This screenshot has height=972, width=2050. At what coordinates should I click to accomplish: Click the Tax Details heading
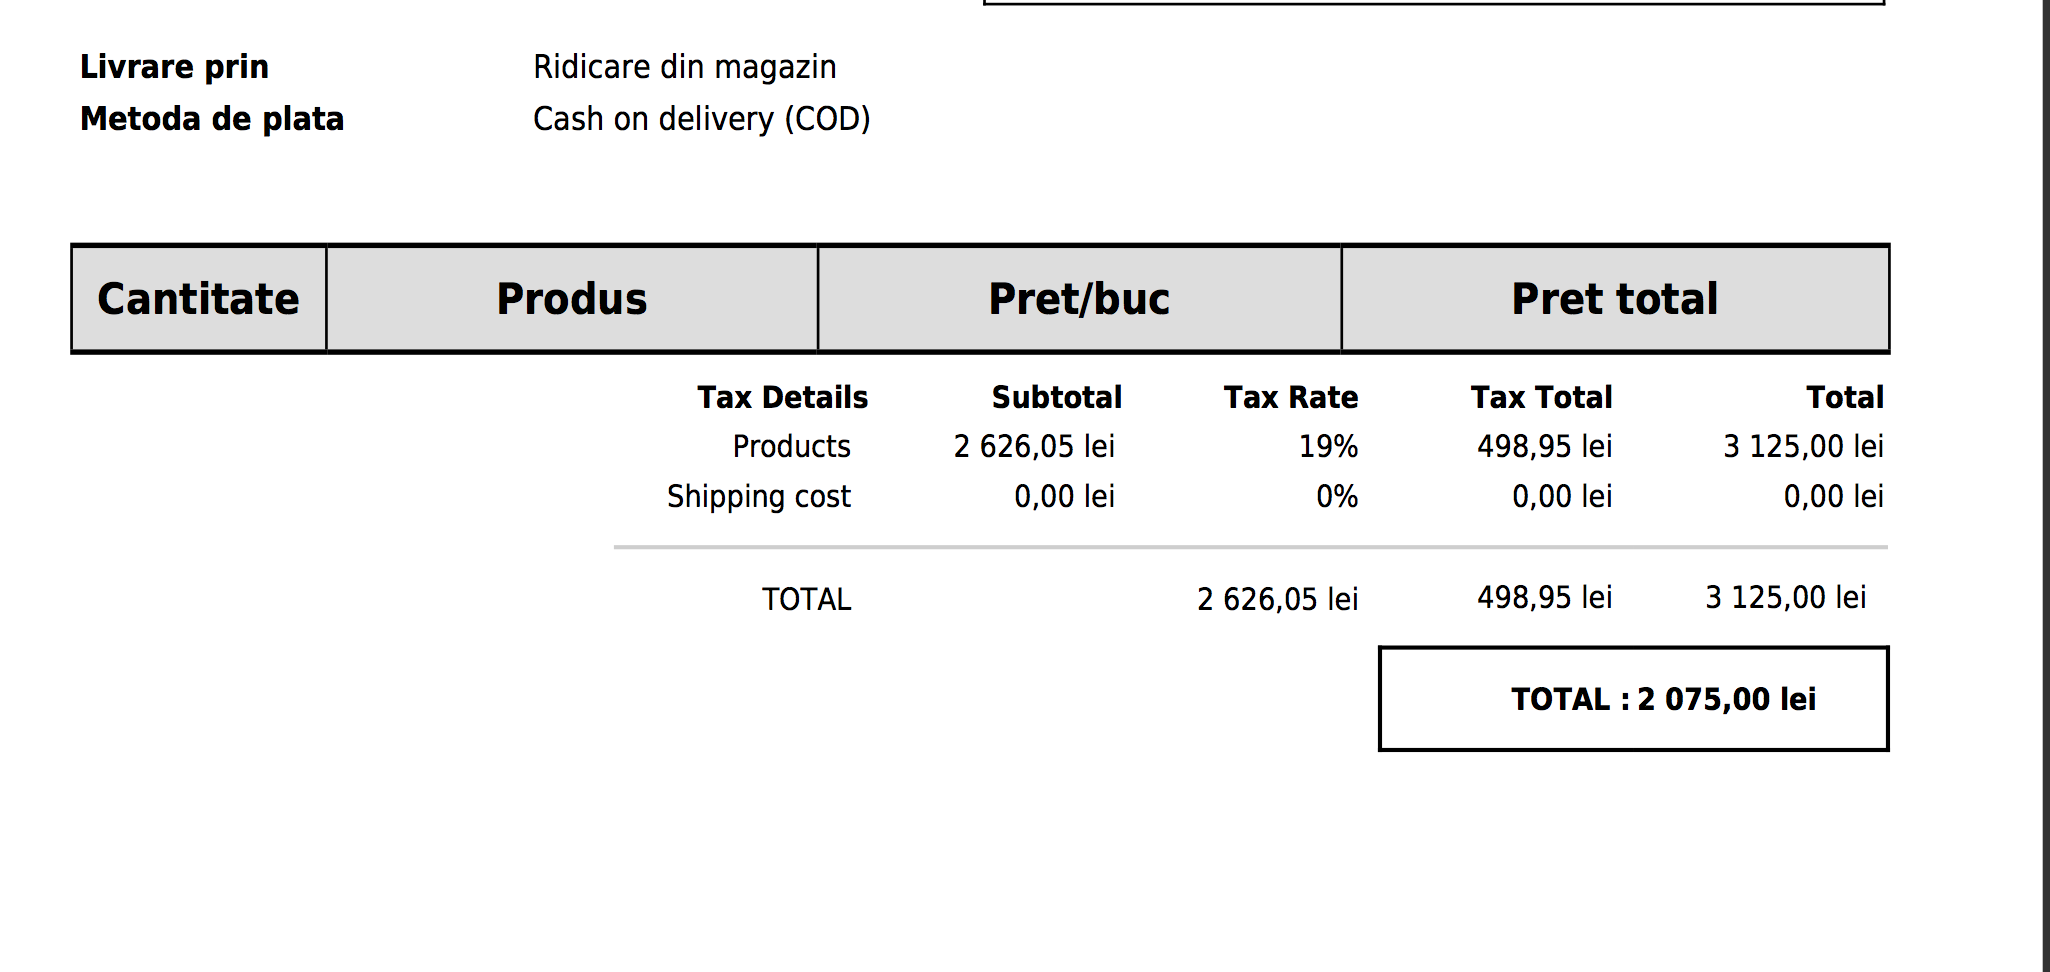[783, 397]
